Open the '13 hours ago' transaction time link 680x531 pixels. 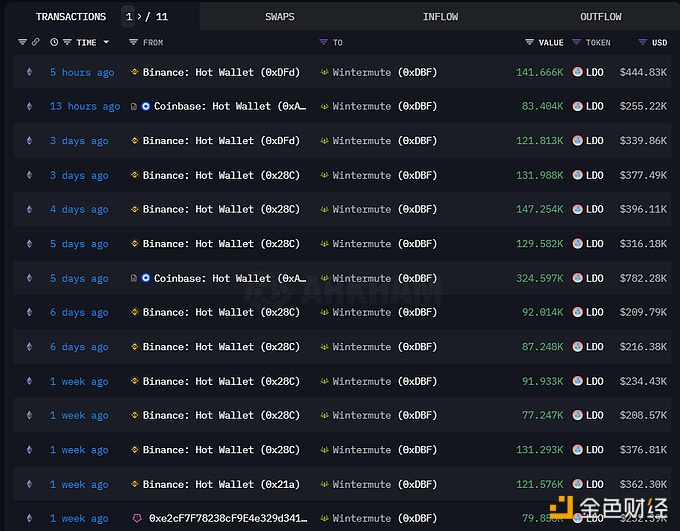click(x=85, y=106)
